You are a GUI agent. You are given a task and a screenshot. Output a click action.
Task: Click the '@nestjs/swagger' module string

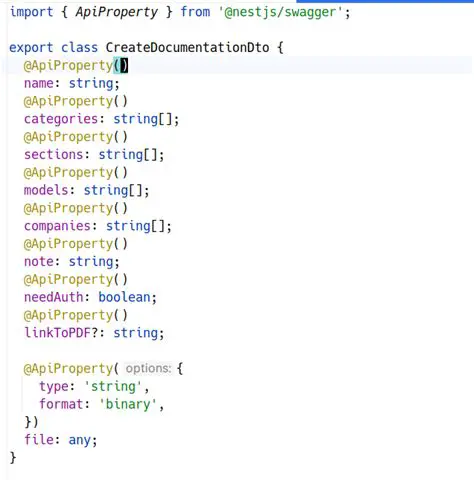pyautogui.click(x=281, y=13)
